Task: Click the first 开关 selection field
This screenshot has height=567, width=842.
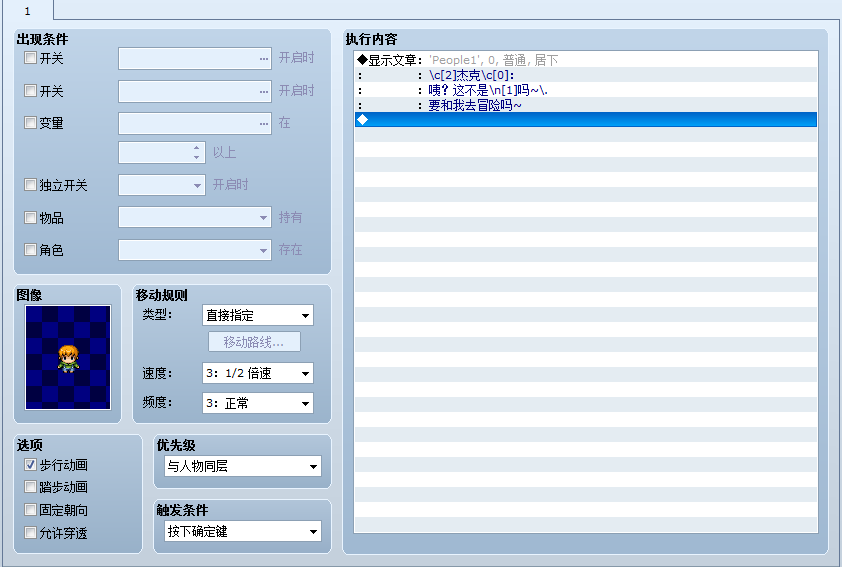Action: 194,59
